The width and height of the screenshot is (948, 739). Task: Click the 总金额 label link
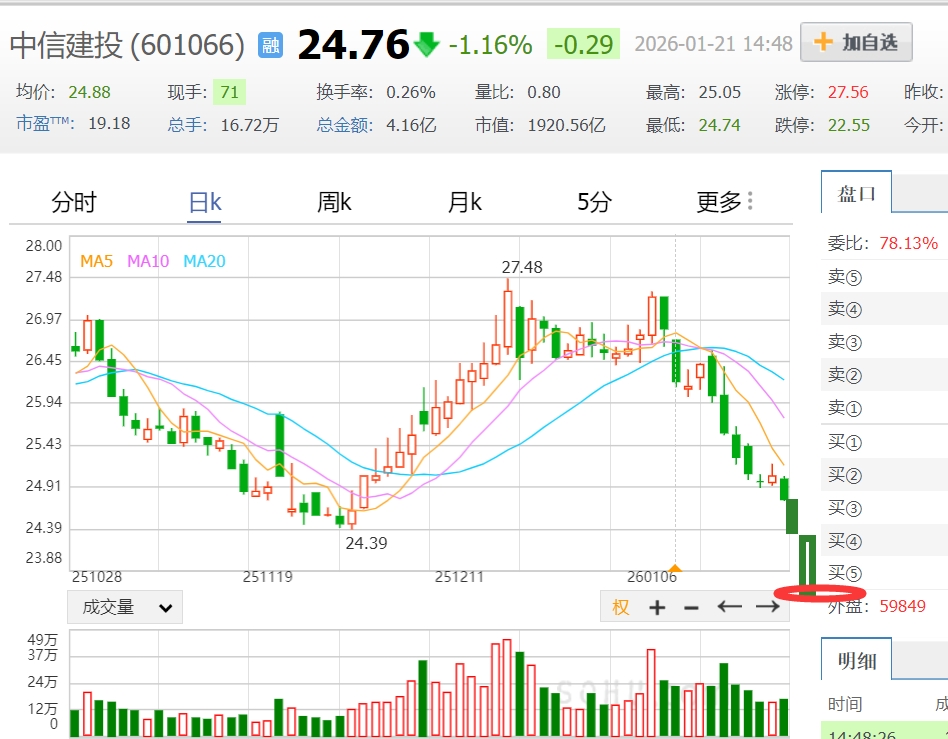point(344,125)
